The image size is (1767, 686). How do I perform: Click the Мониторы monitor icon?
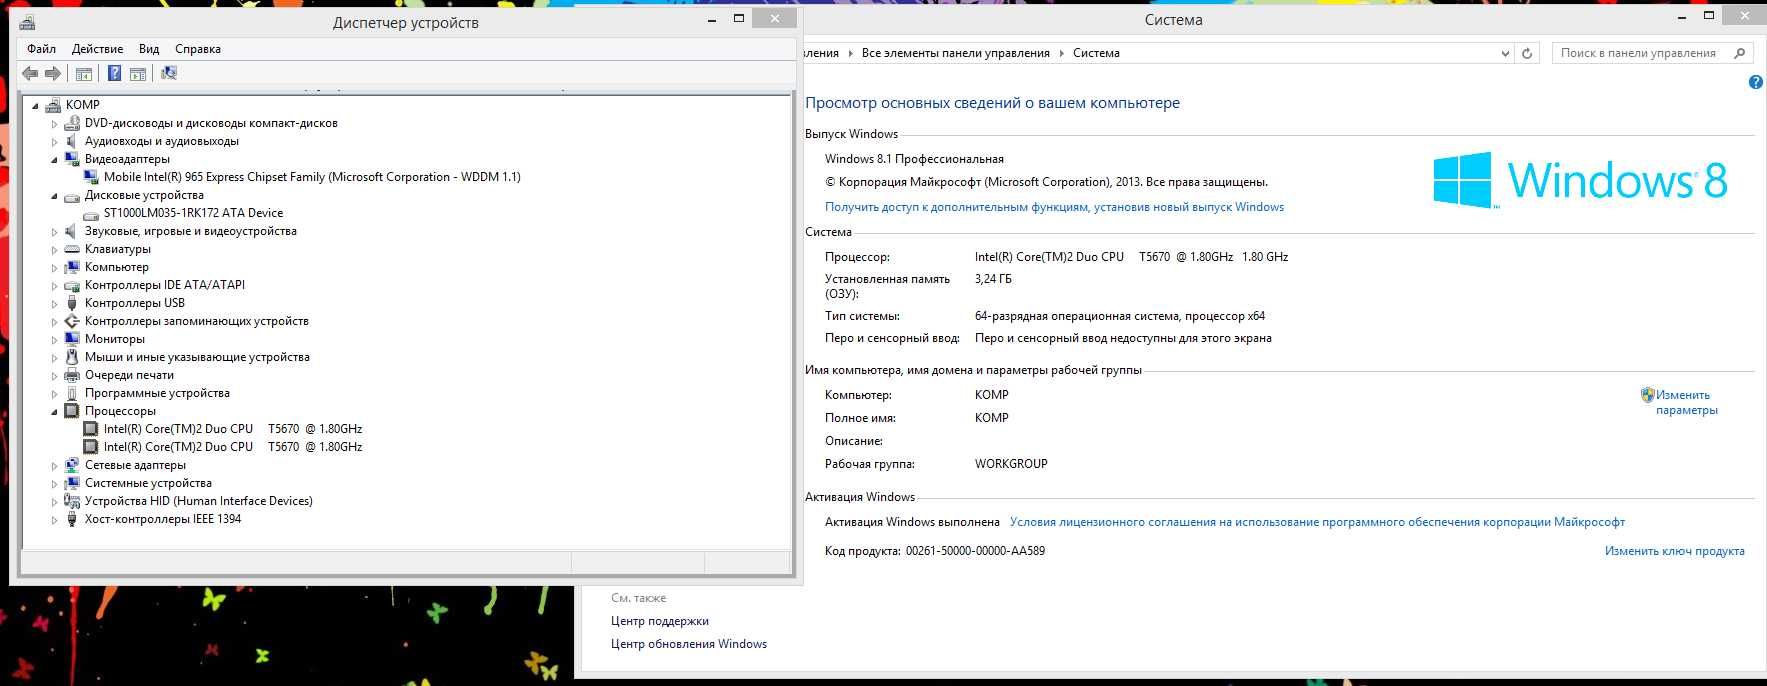(x=72, y=339)
